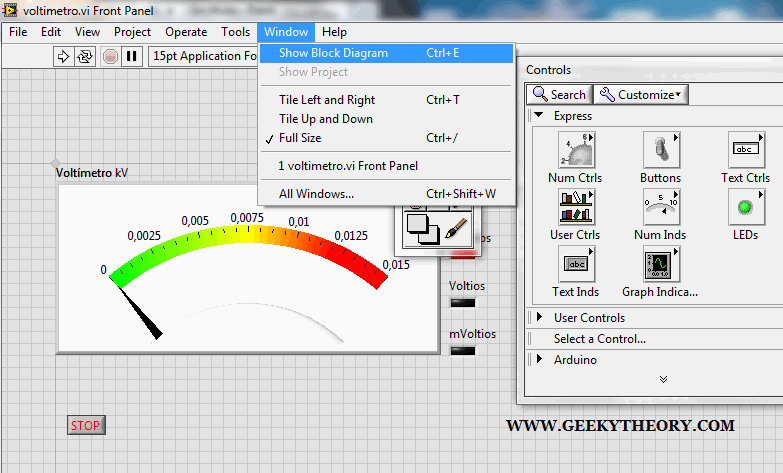This screenshot has height=473, width=783.
Task: Open the Project menu
Action: click(x=132, y=32)
